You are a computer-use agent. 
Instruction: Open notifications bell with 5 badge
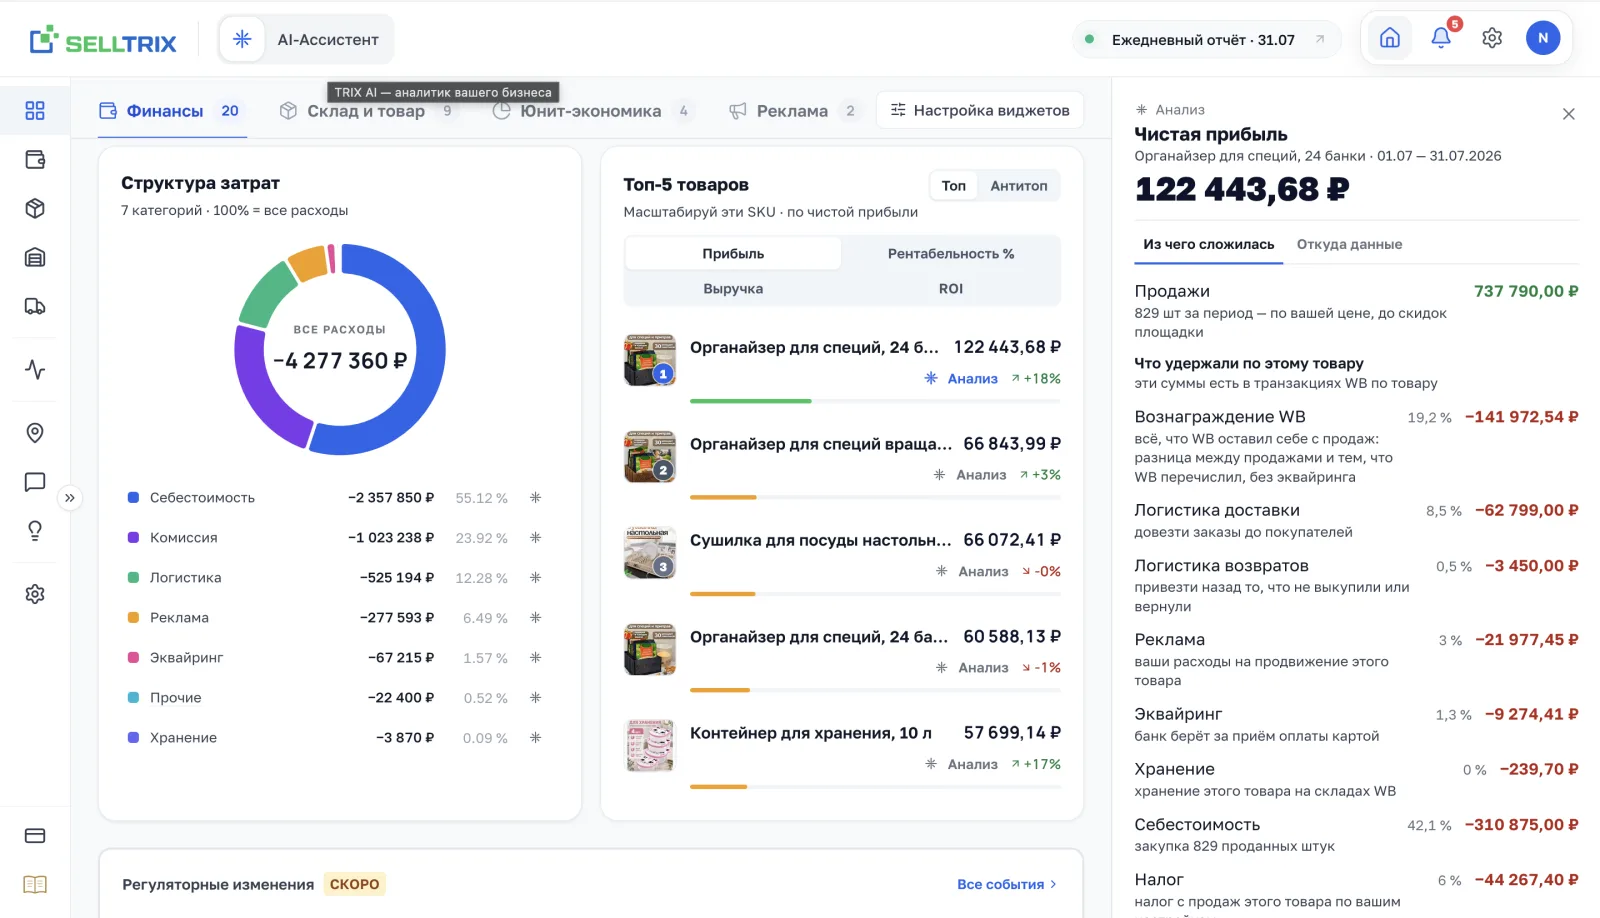[1441, 38]
